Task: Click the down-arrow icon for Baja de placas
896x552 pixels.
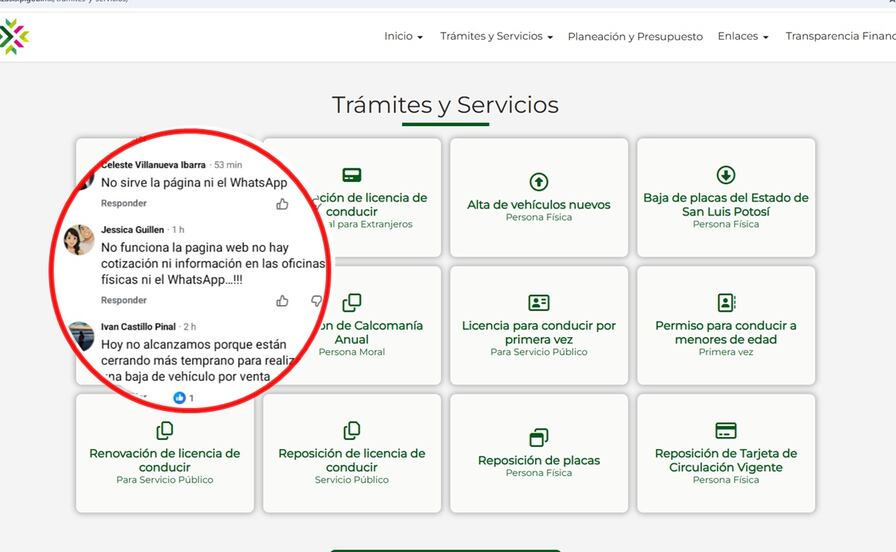Action: tap(726, 175)
